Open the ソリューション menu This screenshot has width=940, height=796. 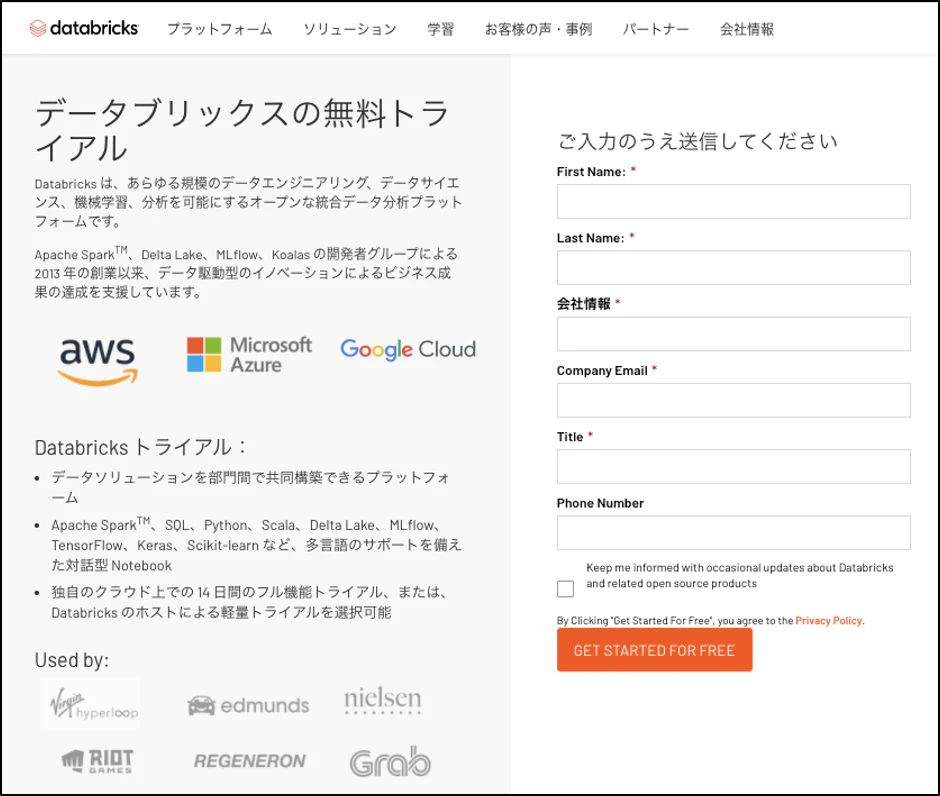pyautogui.click(x=350, y=29)
